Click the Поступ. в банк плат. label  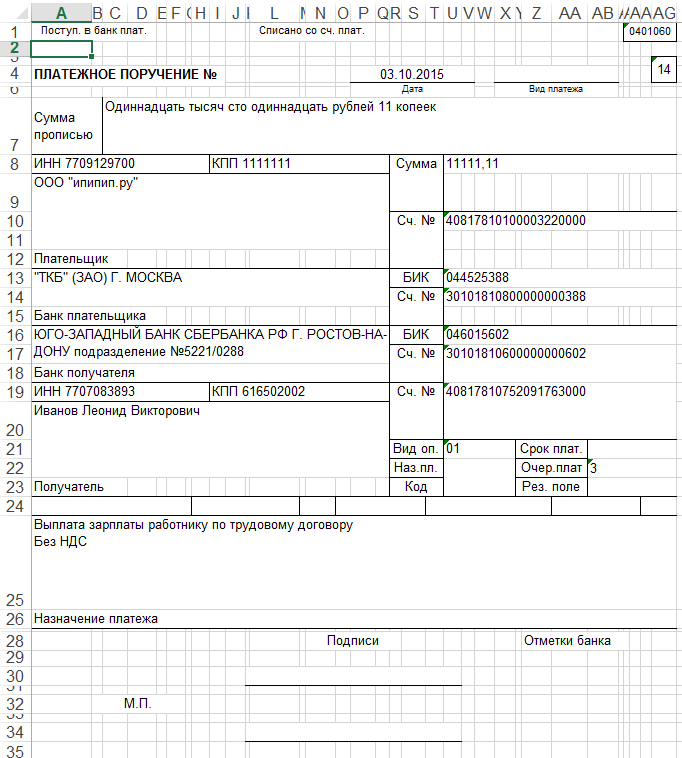tap(93, 31)
